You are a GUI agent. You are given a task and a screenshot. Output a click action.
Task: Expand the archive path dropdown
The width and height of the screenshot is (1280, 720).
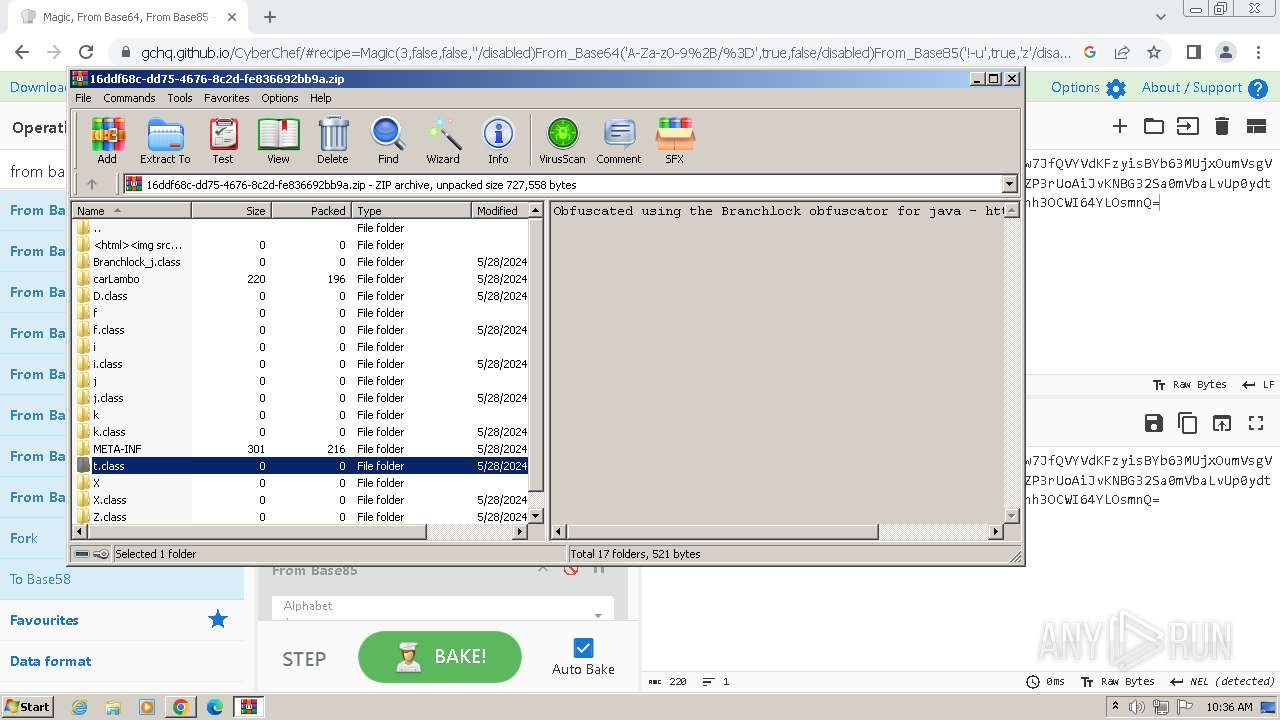pos(1009,184)
